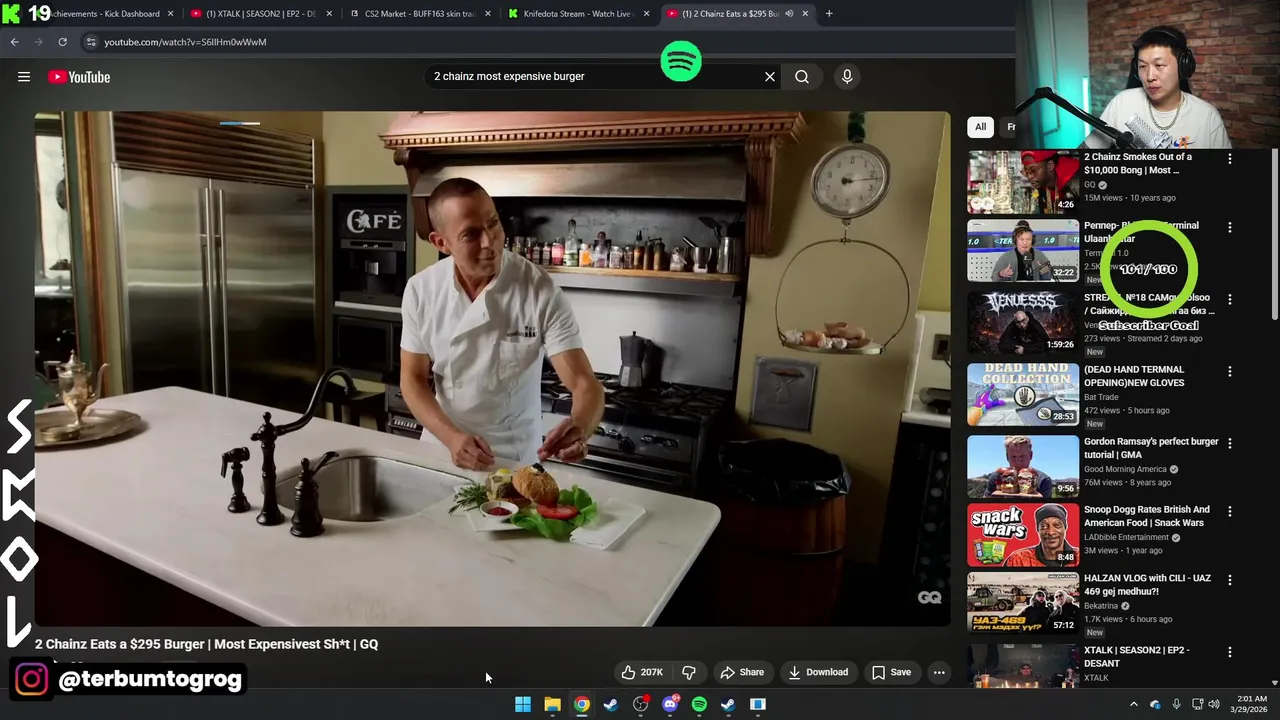This screenshot has width=1280, height=720.
Task: Dislike the 2 Chainz burger video
Action: point(689,672)
